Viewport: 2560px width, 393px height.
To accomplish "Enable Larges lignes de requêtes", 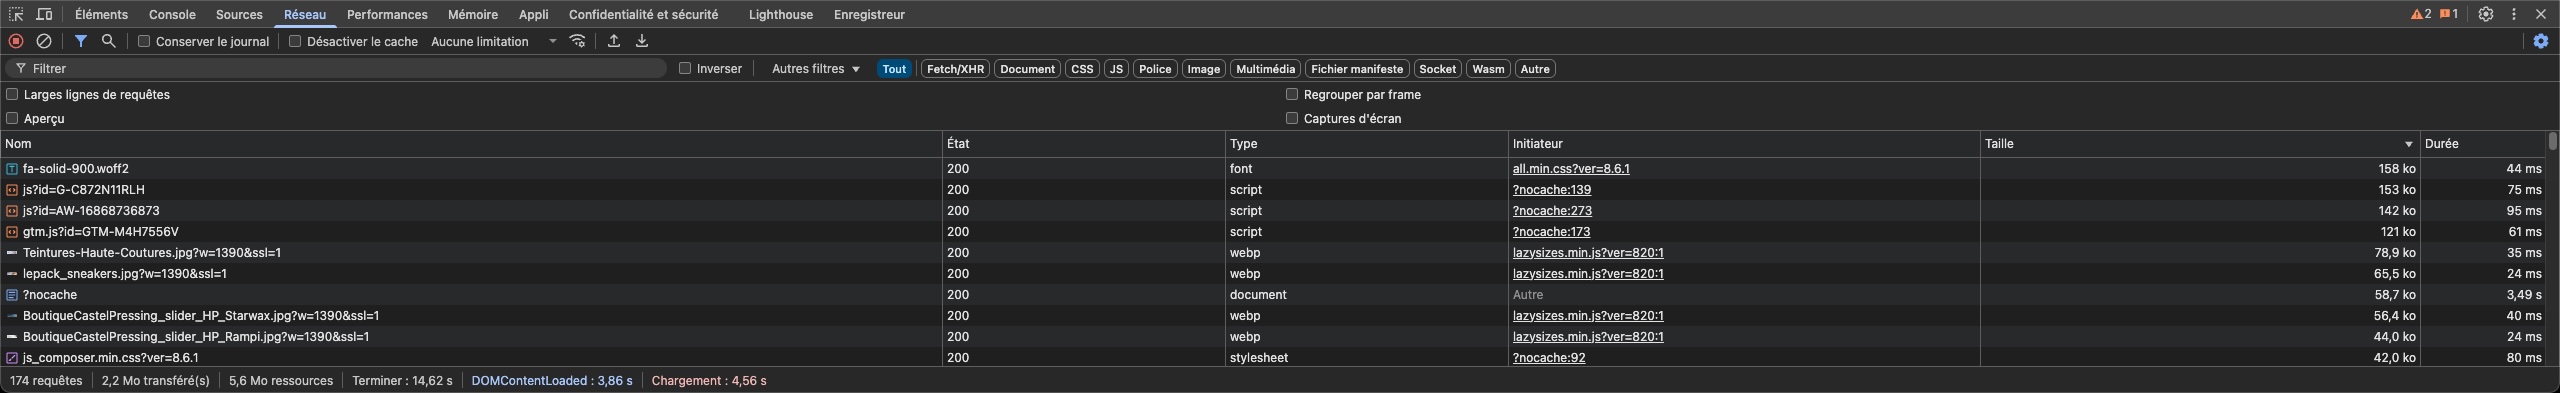I will click(x=12, y=94).
